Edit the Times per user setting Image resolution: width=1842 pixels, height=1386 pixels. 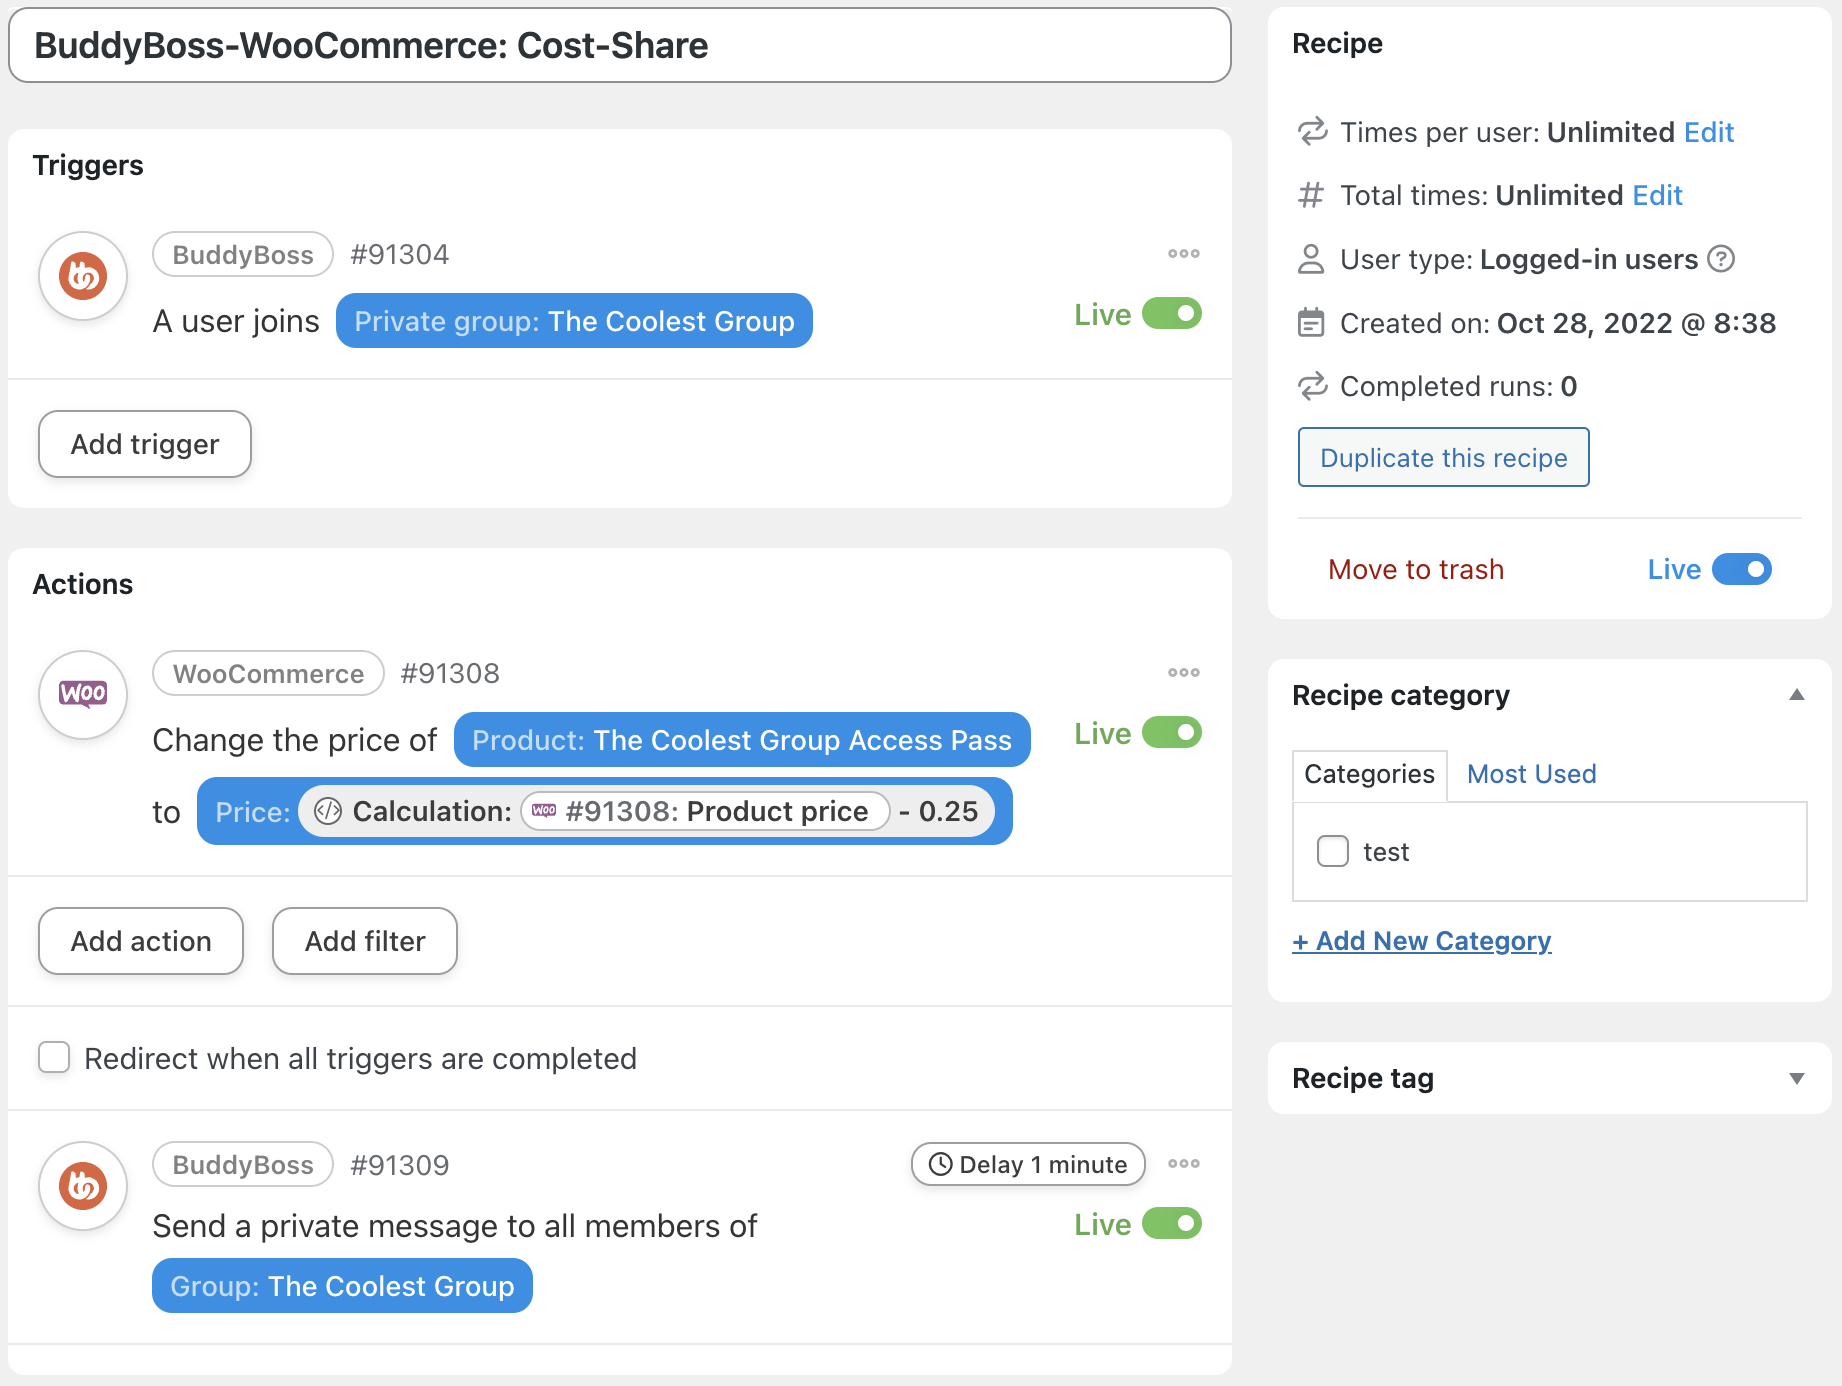coord(1709,132)
